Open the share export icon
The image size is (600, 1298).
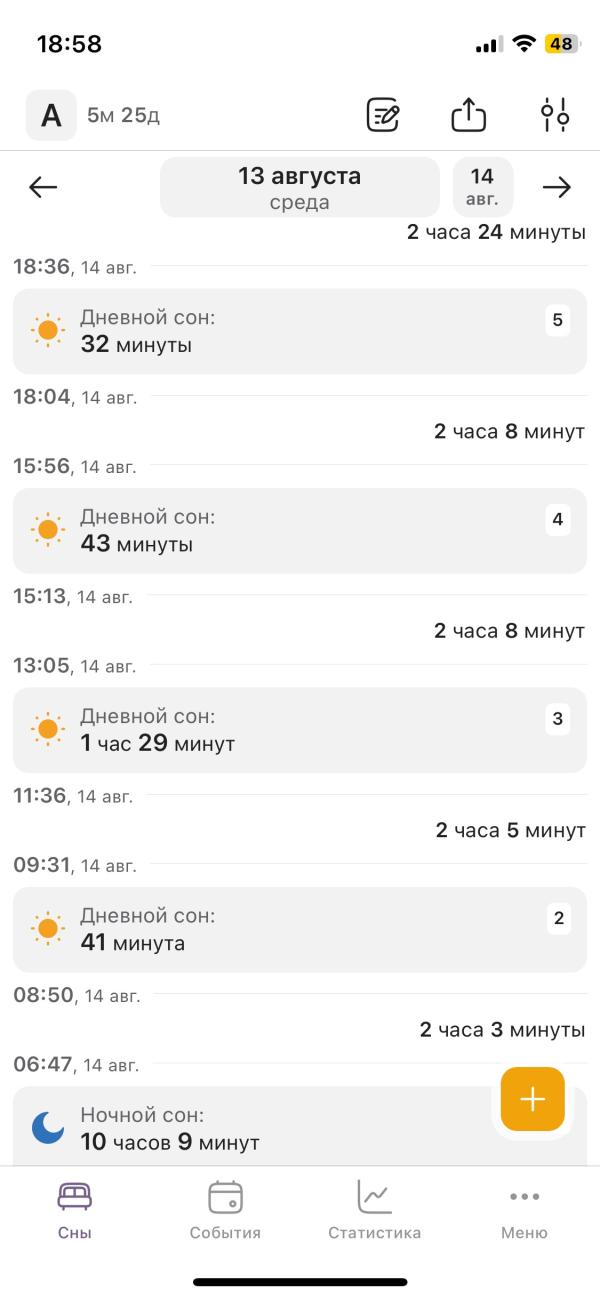(468, 116)
